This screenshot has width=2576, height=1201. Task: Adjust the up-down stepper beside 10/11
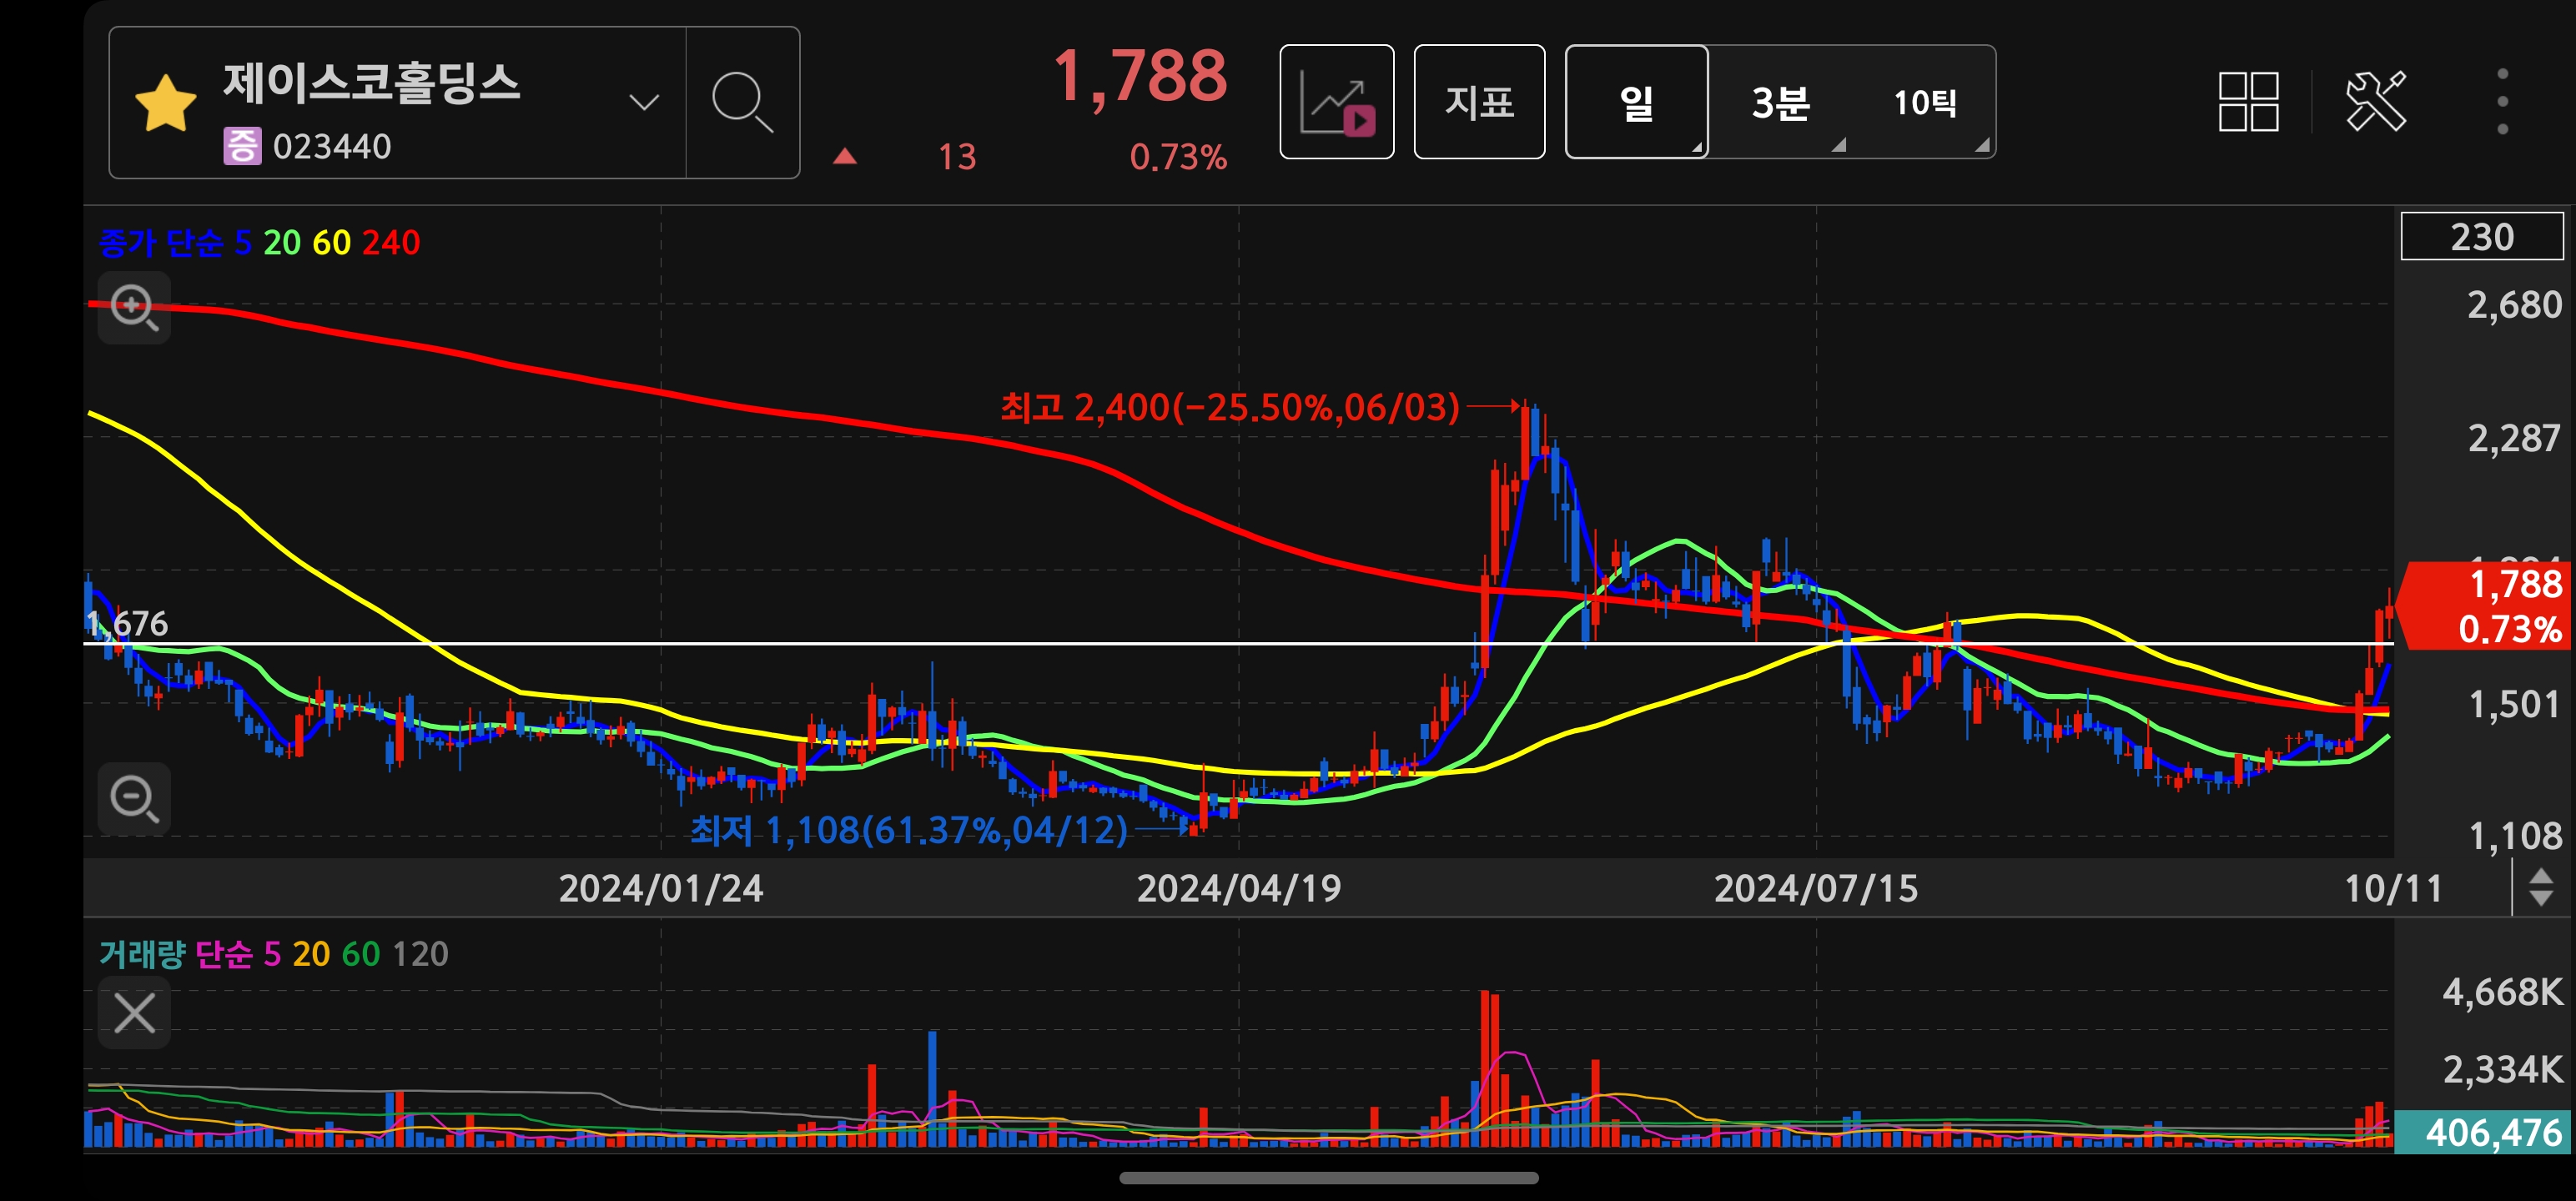click(x=2540, y=887)
